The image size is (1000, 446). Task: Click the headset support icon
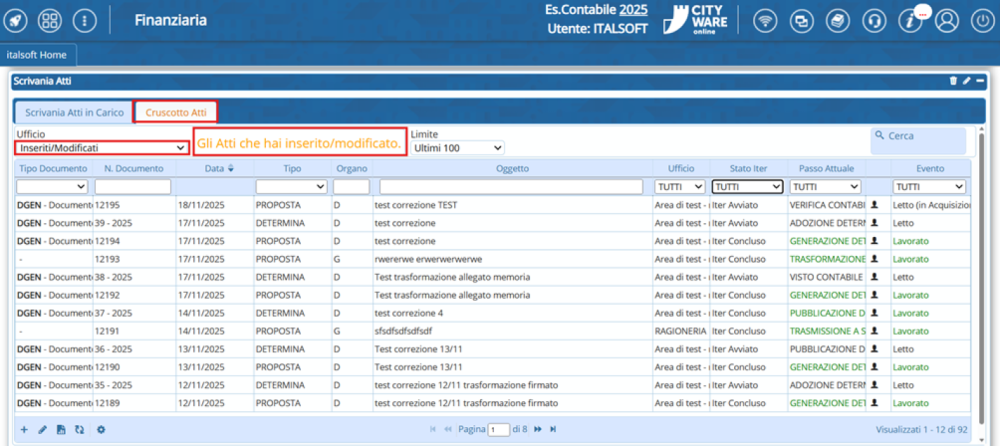point(873,20)
